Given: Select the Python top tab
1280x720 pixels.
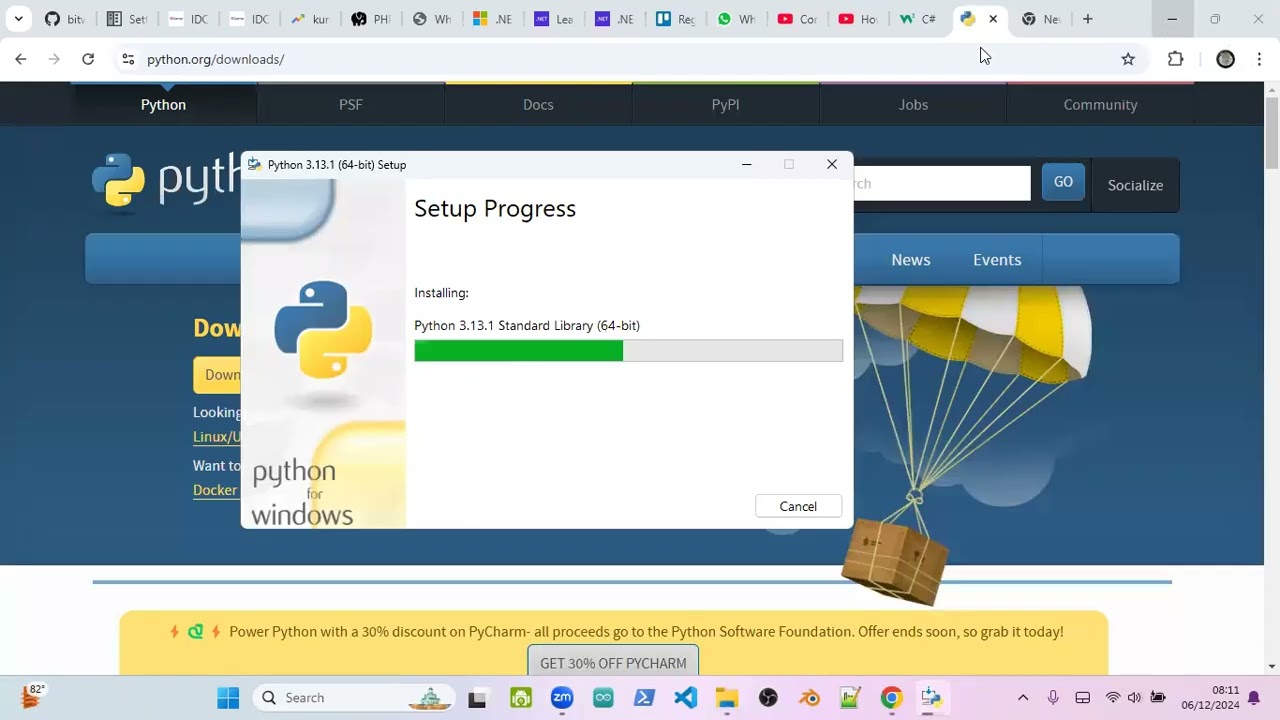Looking at the screenshot, I should click(163, 104).
